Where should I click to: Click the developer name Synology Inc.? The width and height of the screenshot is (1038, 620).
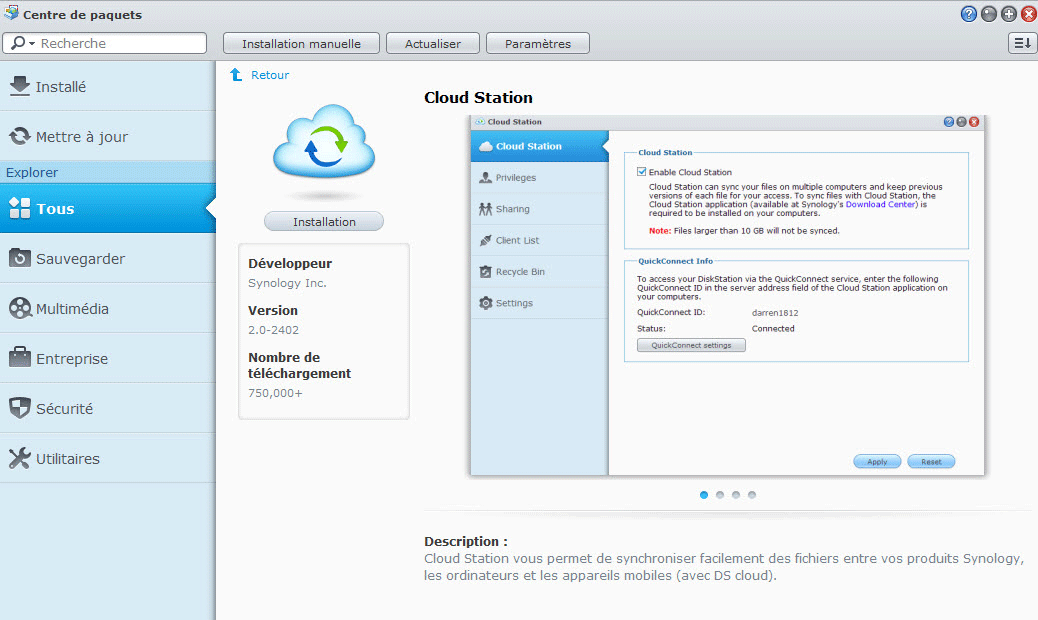287,283
